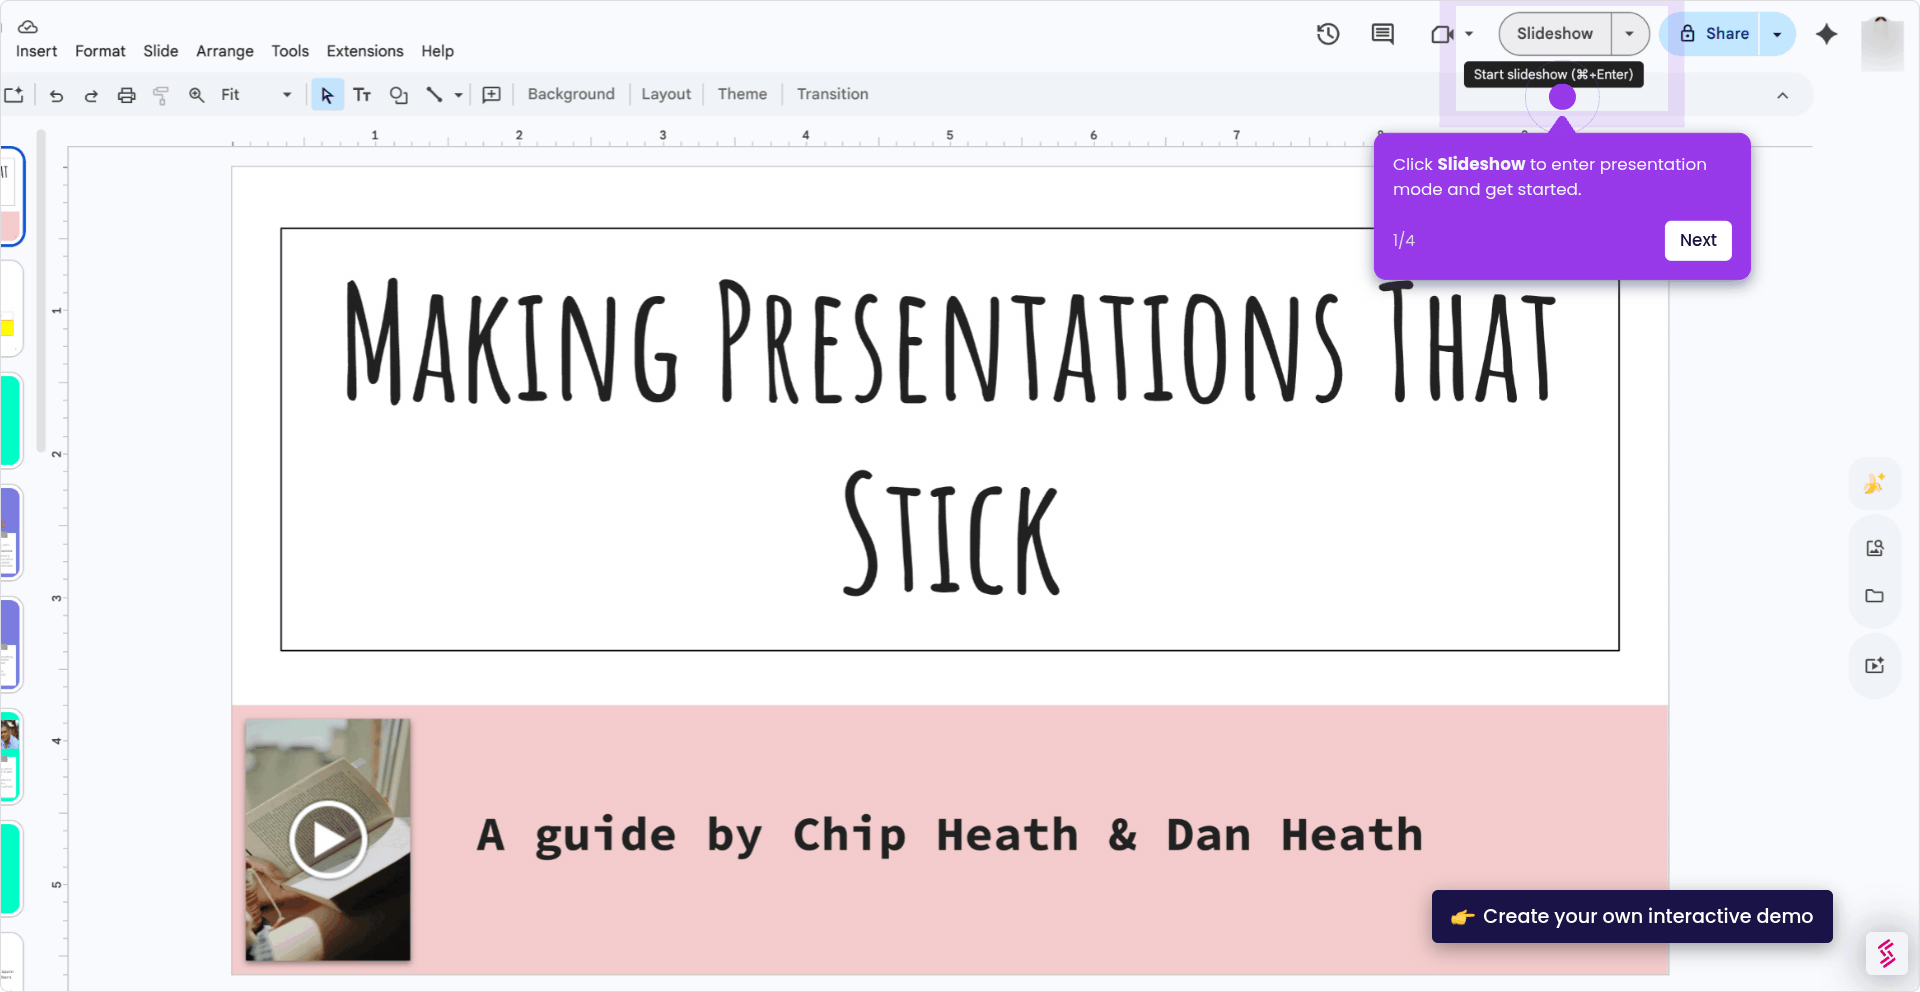Click the insert video side panel icon

click(1875, 666)
